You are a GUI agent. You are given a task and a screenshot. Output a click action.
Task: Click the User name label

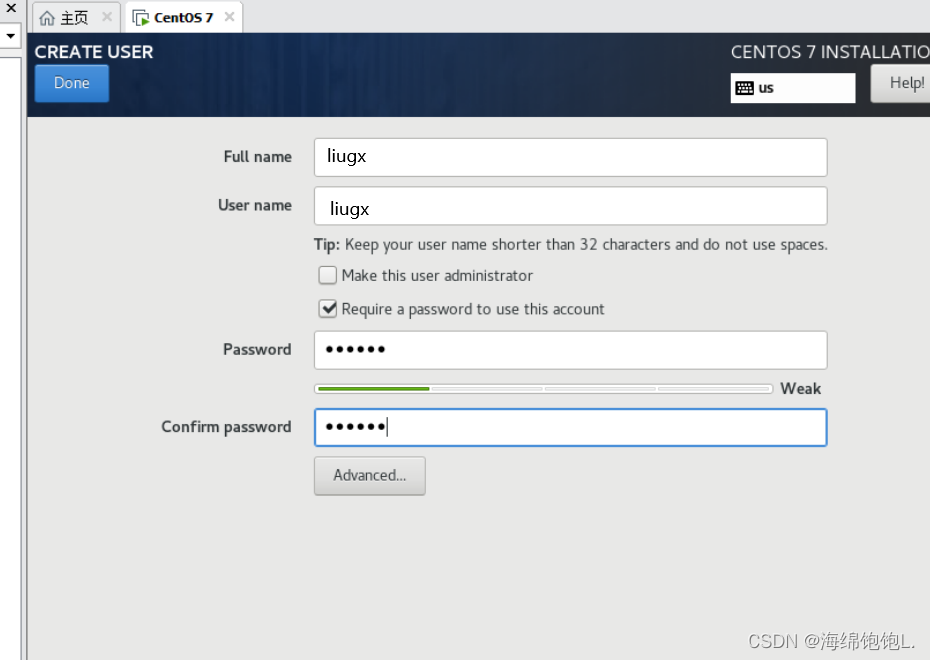(x=255, y=205)
